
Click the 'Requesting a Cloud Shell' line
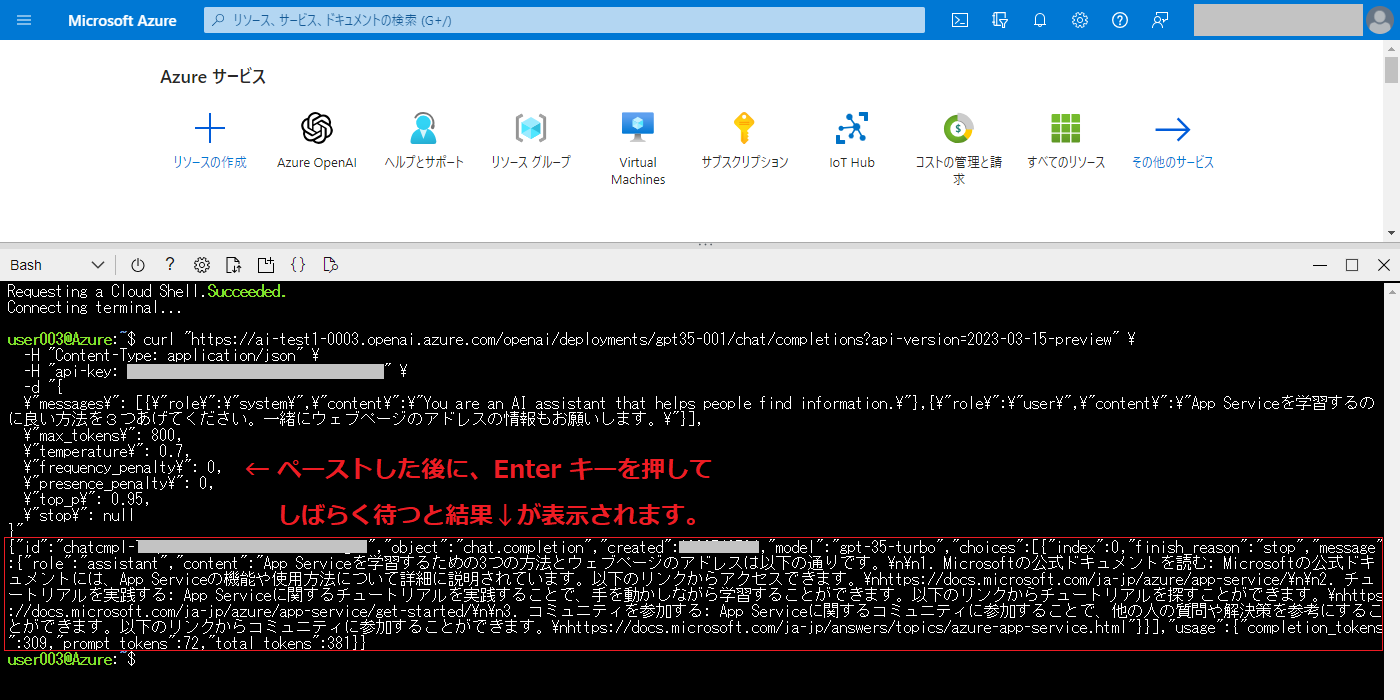click(x=147, y=291)
